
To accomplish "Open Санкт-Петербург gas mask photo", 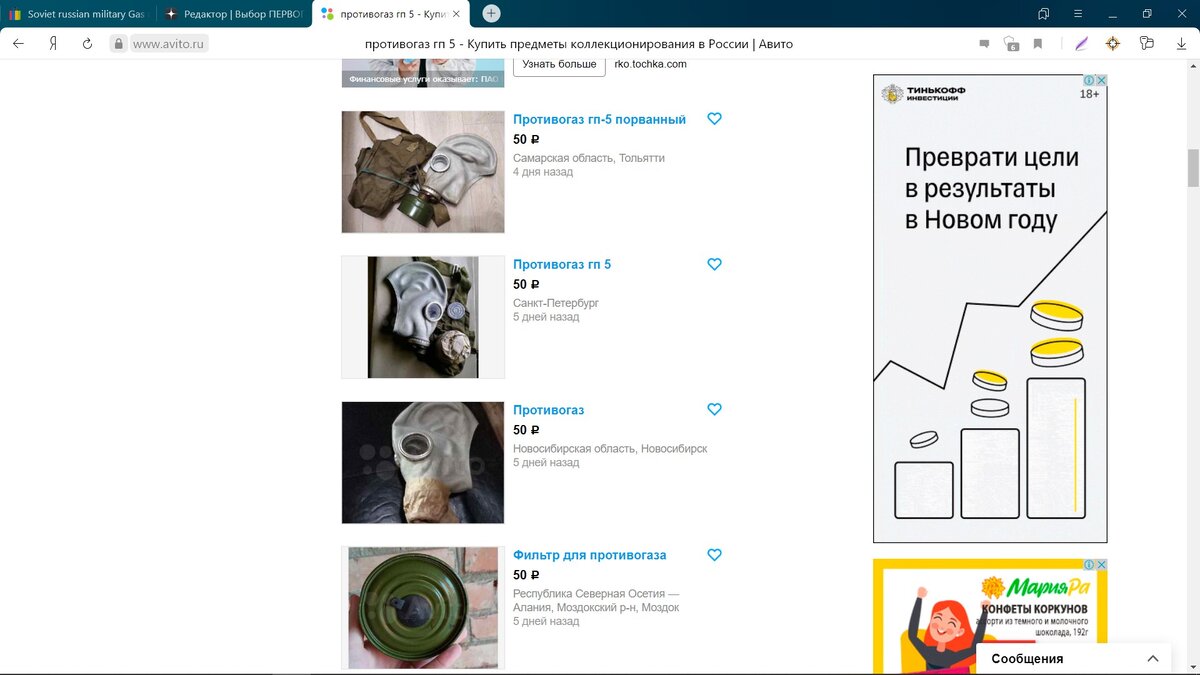I will coord(423,317).
